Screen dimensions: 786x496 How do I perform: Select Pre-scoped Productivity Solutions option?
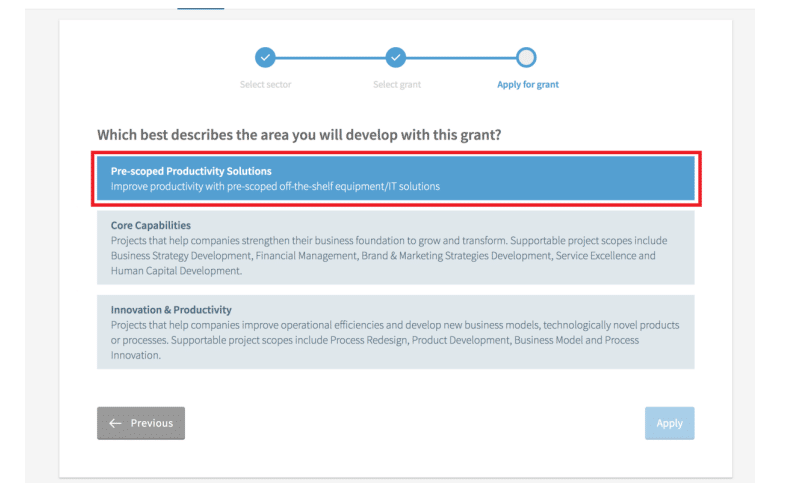pyautogui.click(x=396, y=179)
